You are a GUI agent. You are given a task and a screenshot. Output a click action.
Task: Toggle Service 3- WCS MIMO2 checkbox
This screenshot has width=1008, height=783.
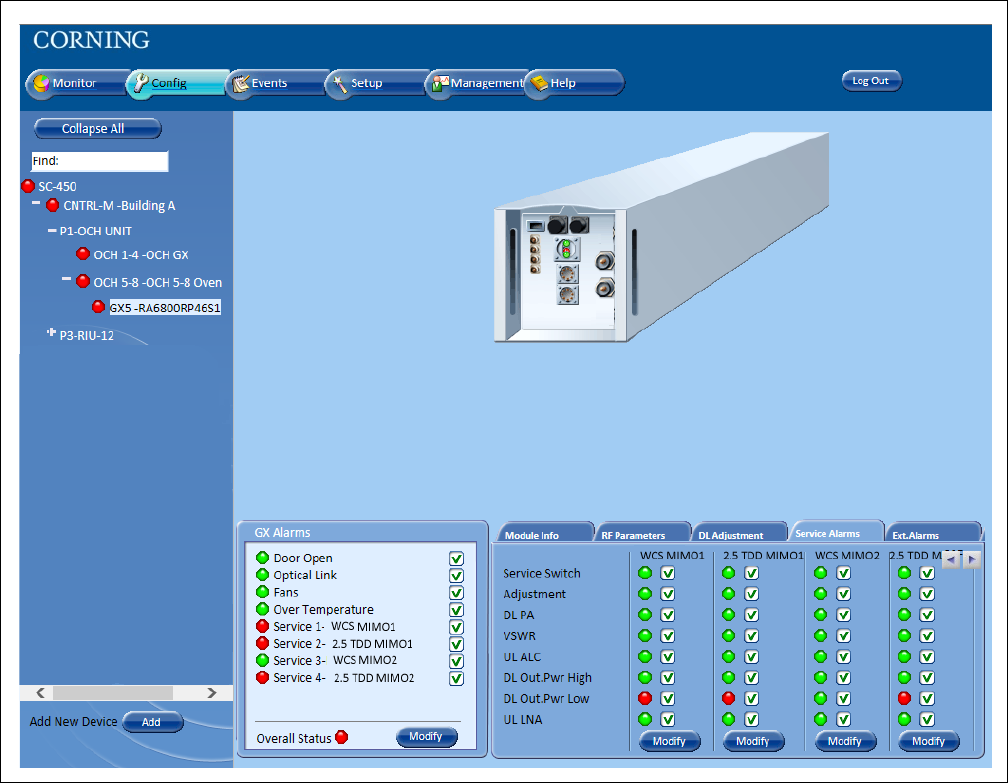pos(456,662)
